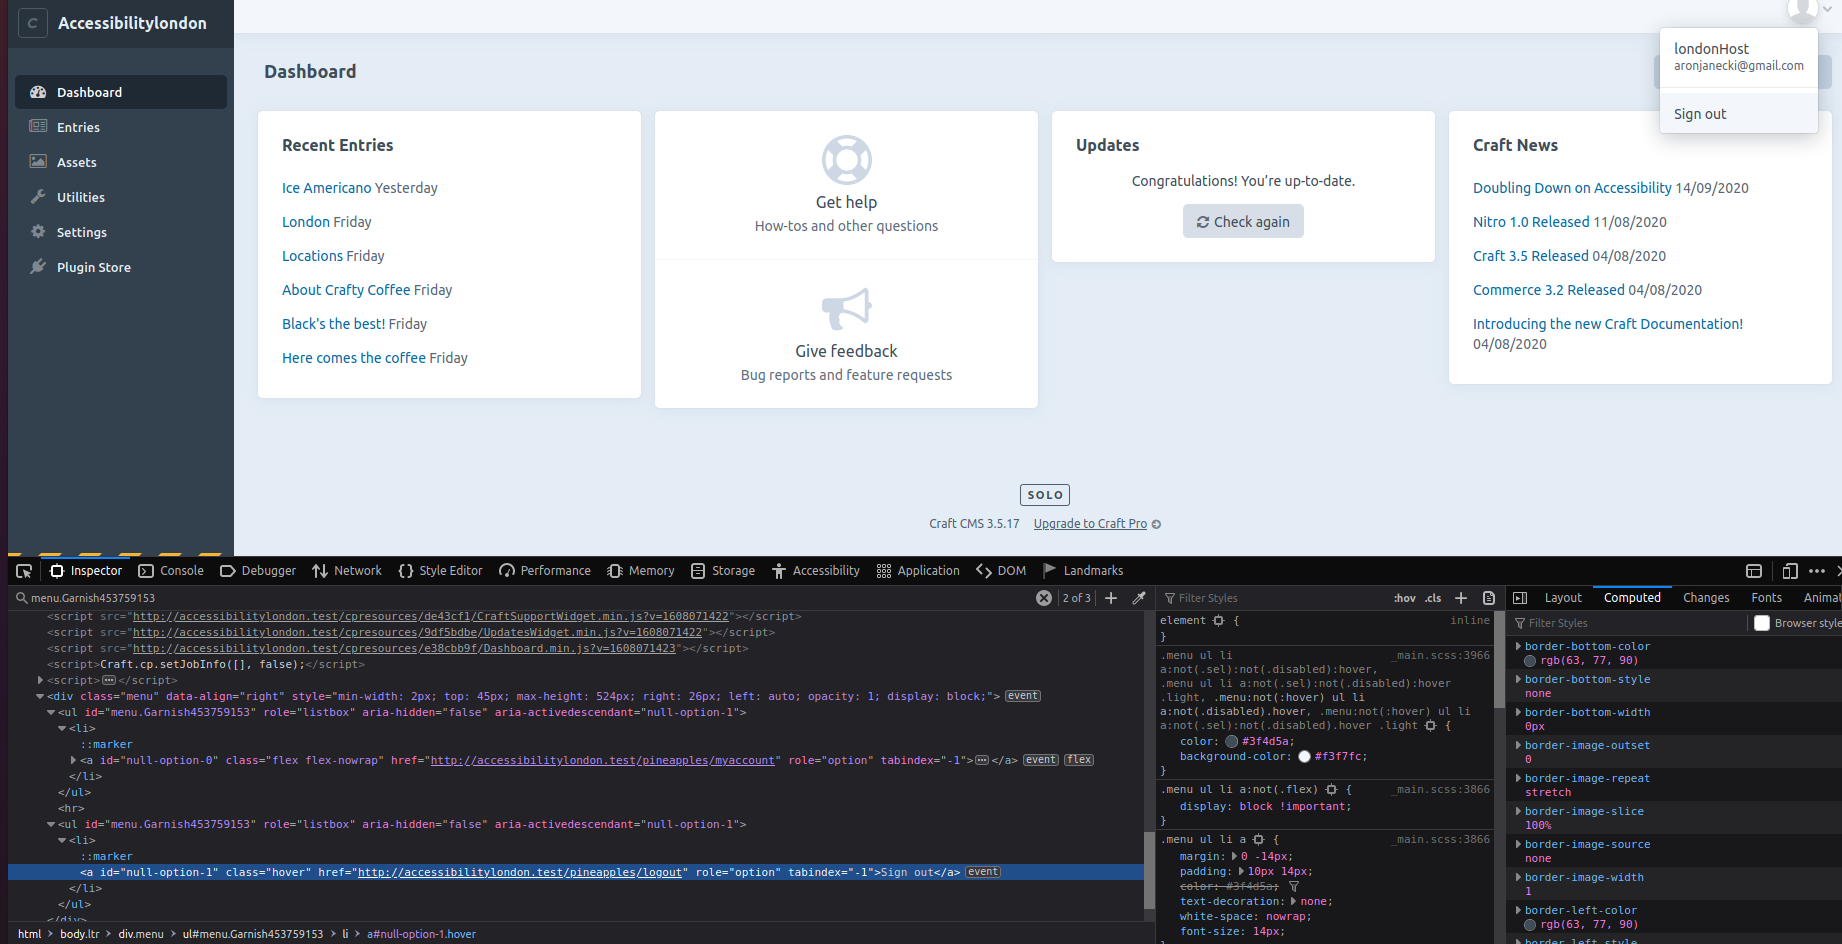Toggle the .cls classes panel
Image resolution: width=1842 pixels, height=944 pixels.
[x=1433, y=598]
